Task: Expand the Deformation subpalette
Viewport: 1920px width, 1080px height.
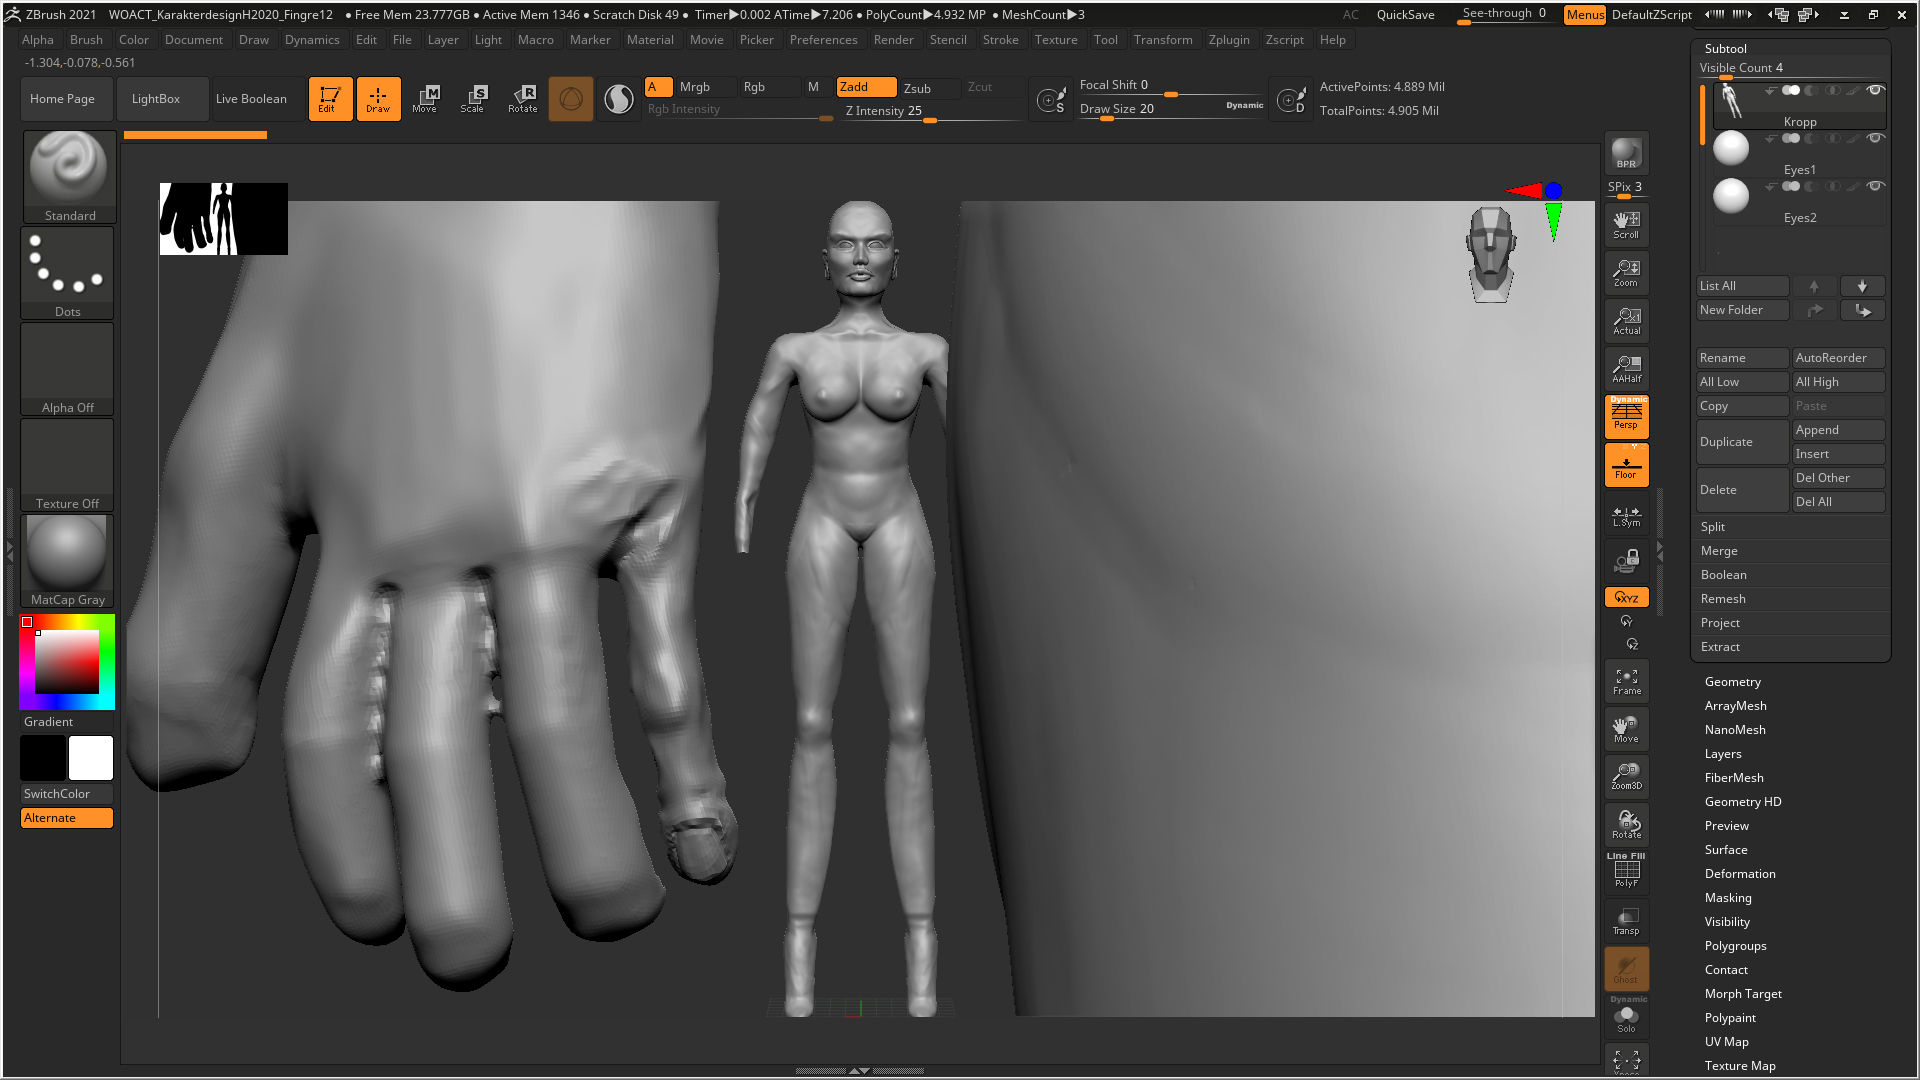Action: pyautogui.click(x=1740, y=874)
